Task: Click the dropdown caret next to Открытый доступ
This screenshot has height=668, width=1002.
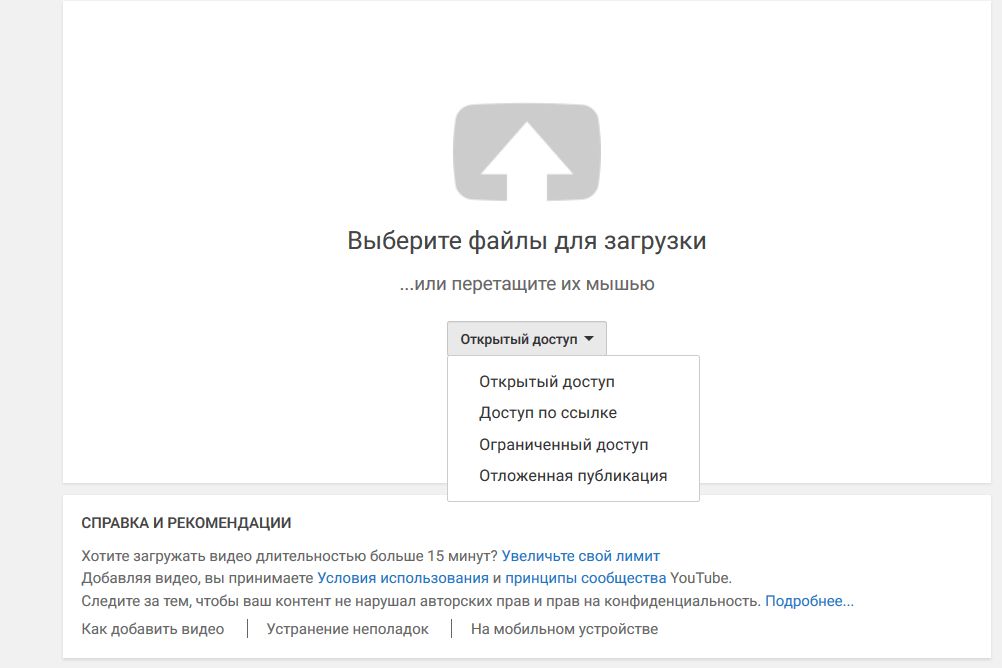Action: point(589,339)
